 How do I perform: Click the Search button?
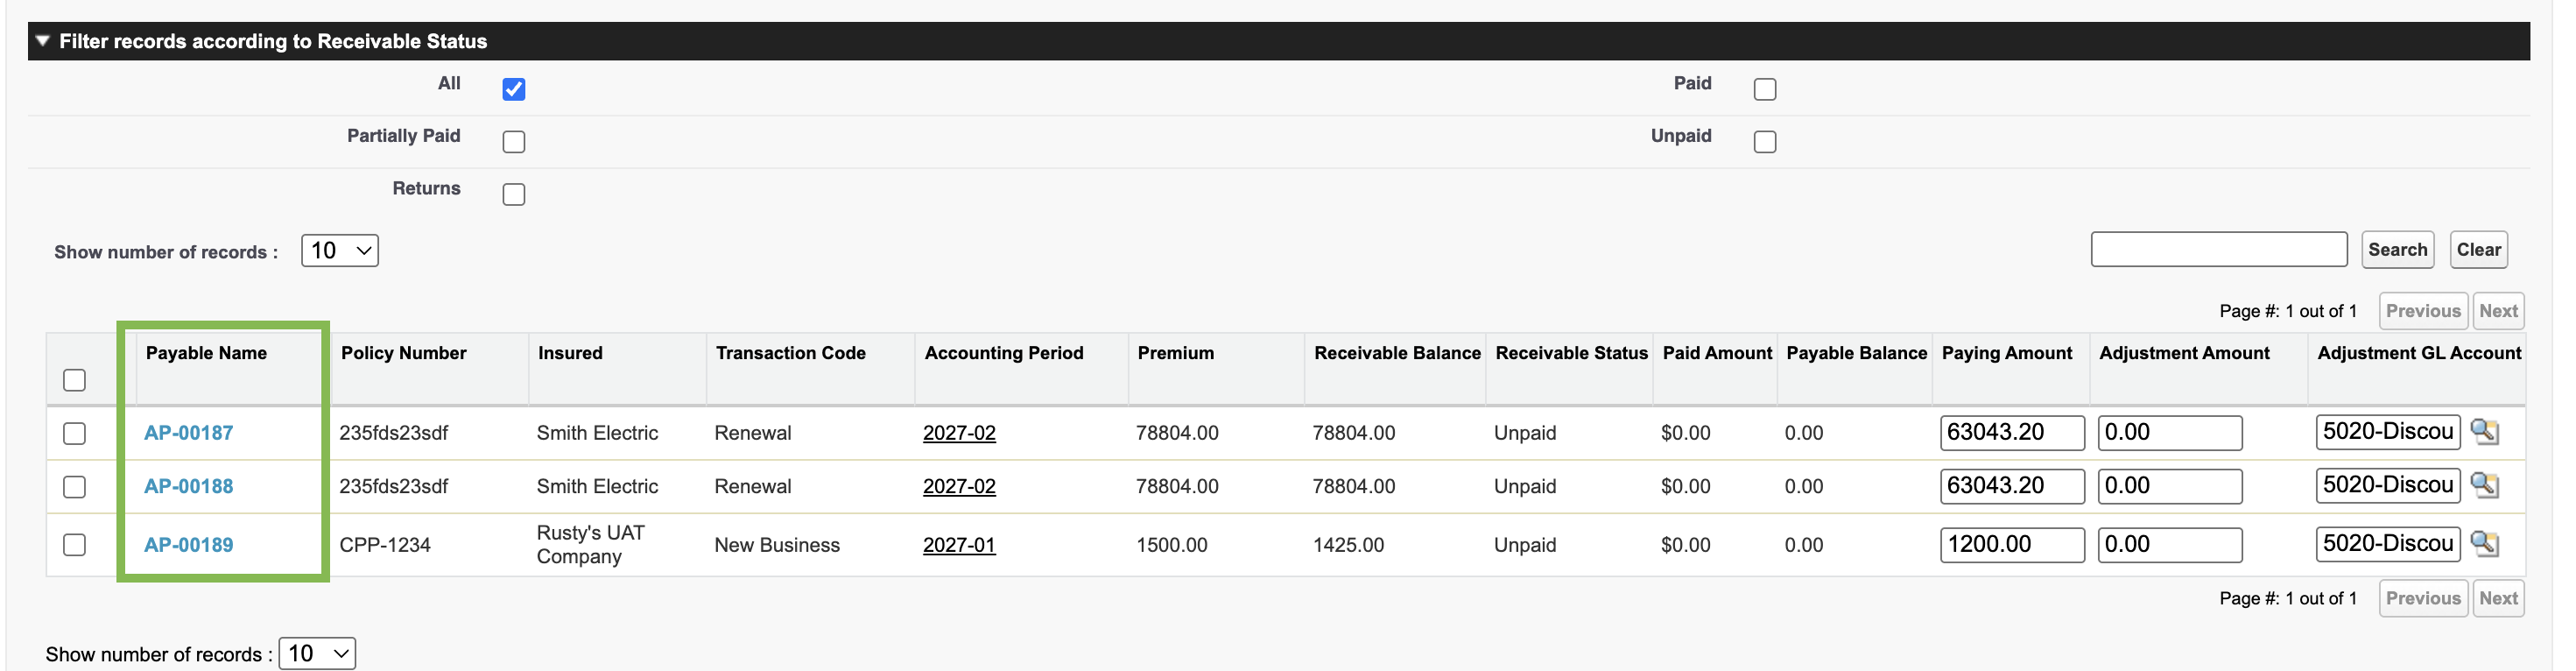coord(2397,250)
